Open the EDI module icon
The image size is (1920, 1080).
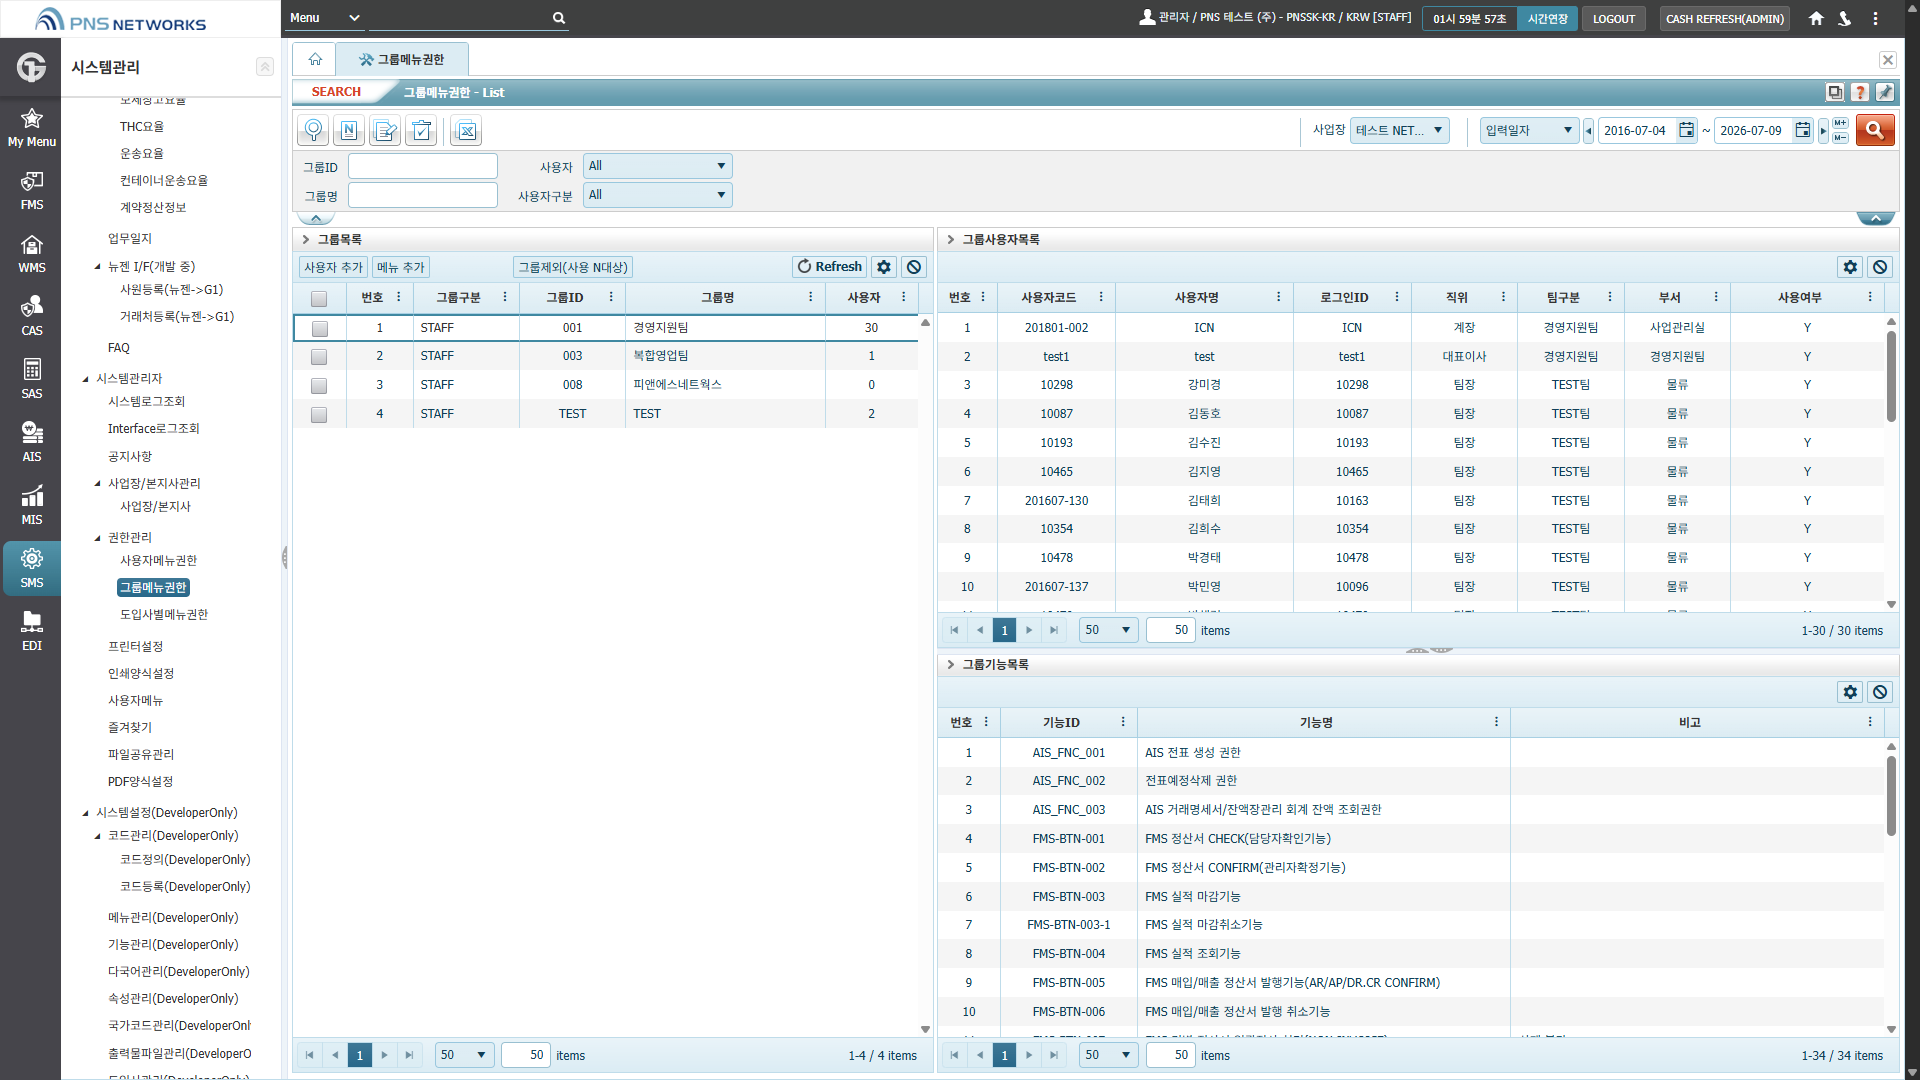tap(31, 632)
